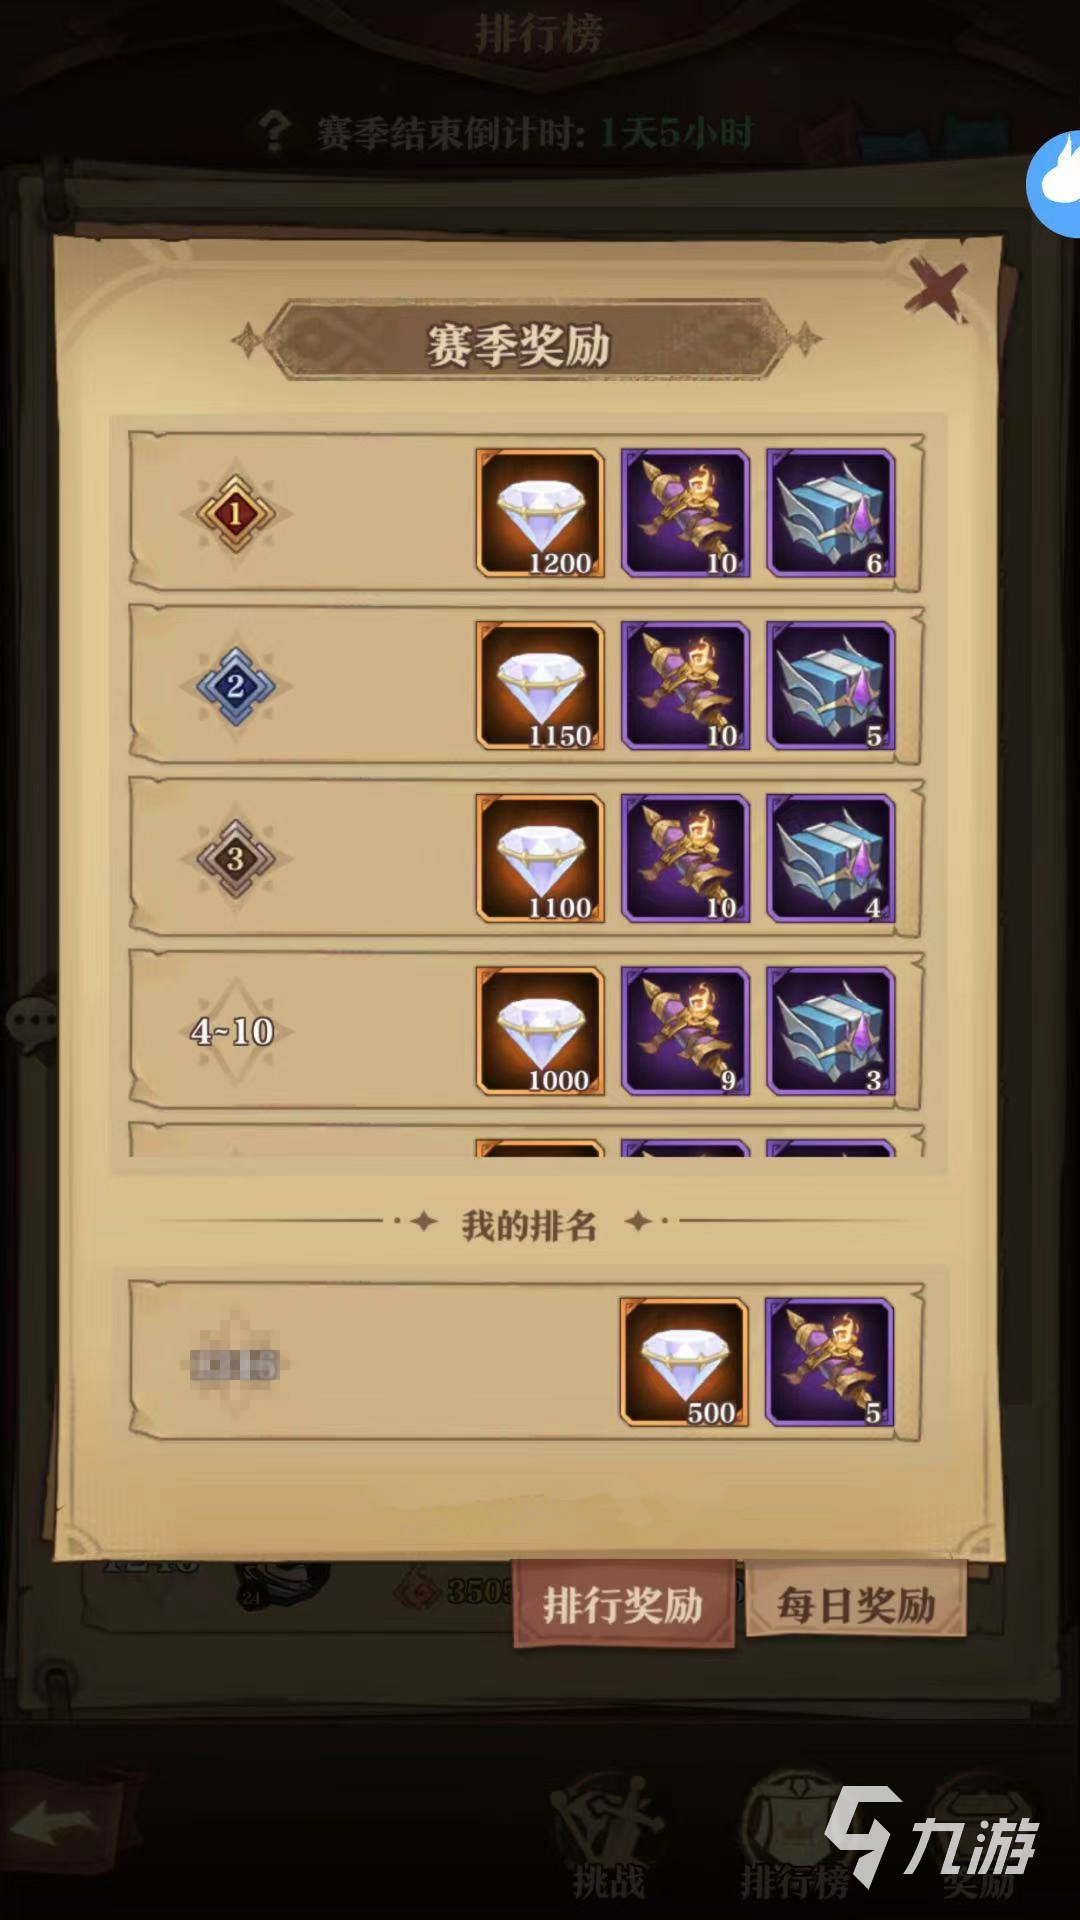Select the 1150 diamond reward for rank 2
The width and height of the screenshot is (1080, 1920).
(x=540, y=686)
